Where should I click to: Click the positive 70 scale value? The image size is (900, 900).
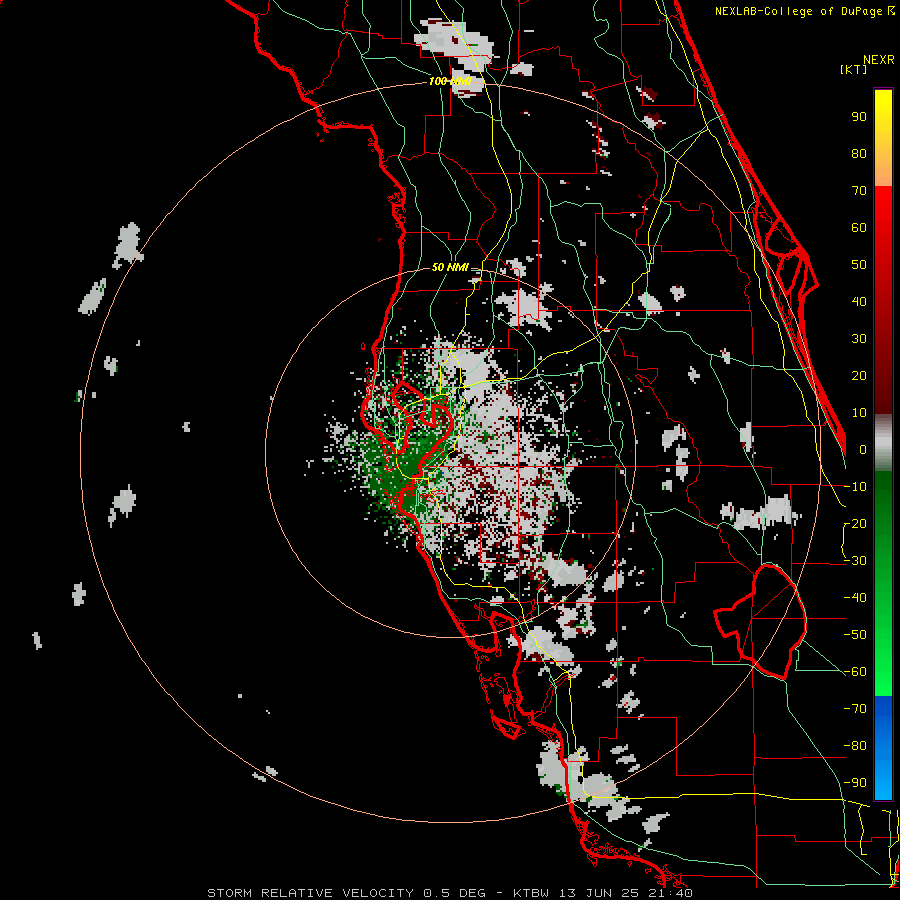pyautogui.click(x=859, y=191)
